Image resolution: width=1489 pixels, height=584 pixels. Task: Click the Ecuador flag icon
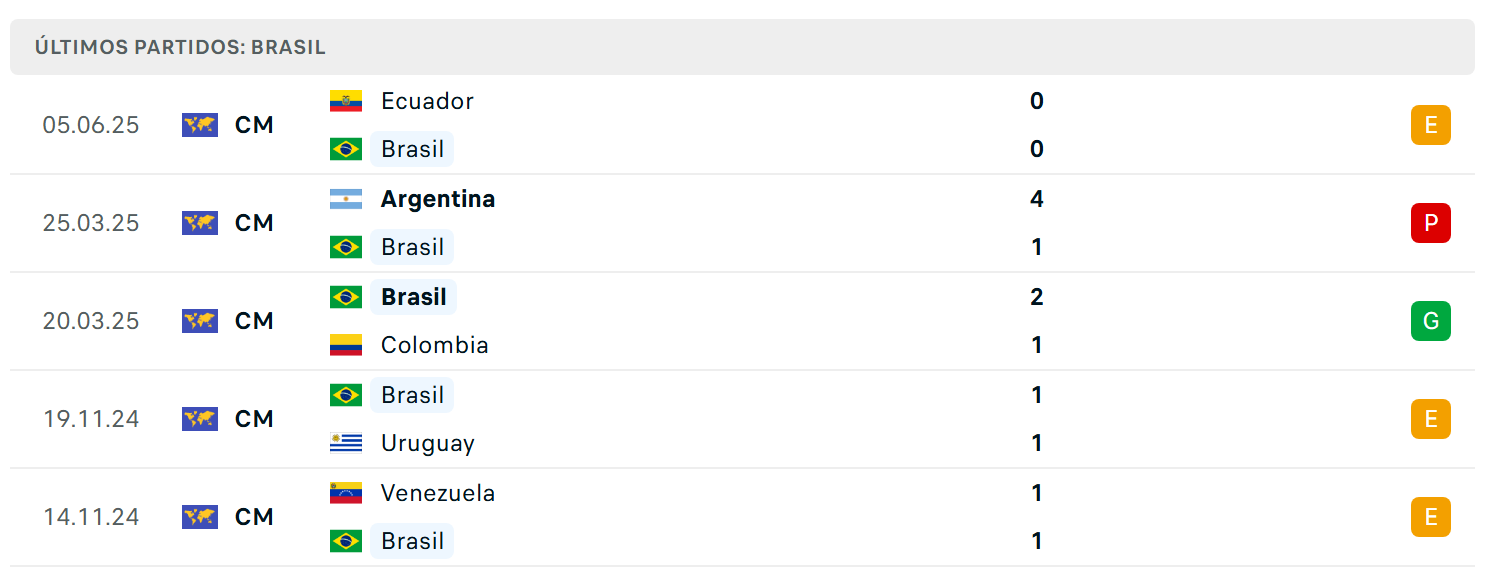pos(346,101)
